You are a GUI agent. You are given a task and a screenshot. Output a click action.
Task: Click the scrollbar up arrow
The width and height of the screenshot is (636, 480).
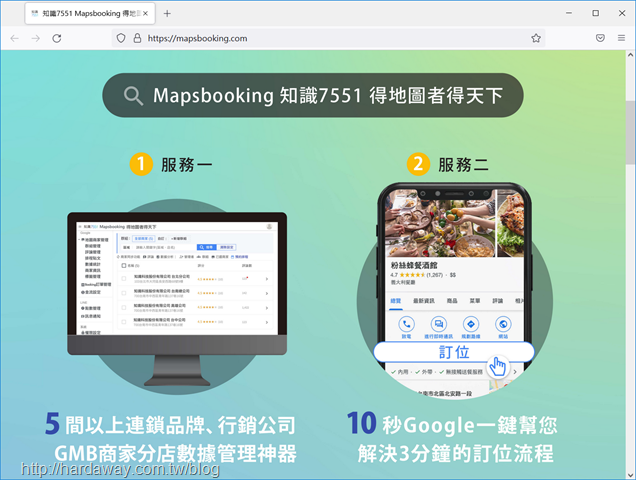coord(630,55)
